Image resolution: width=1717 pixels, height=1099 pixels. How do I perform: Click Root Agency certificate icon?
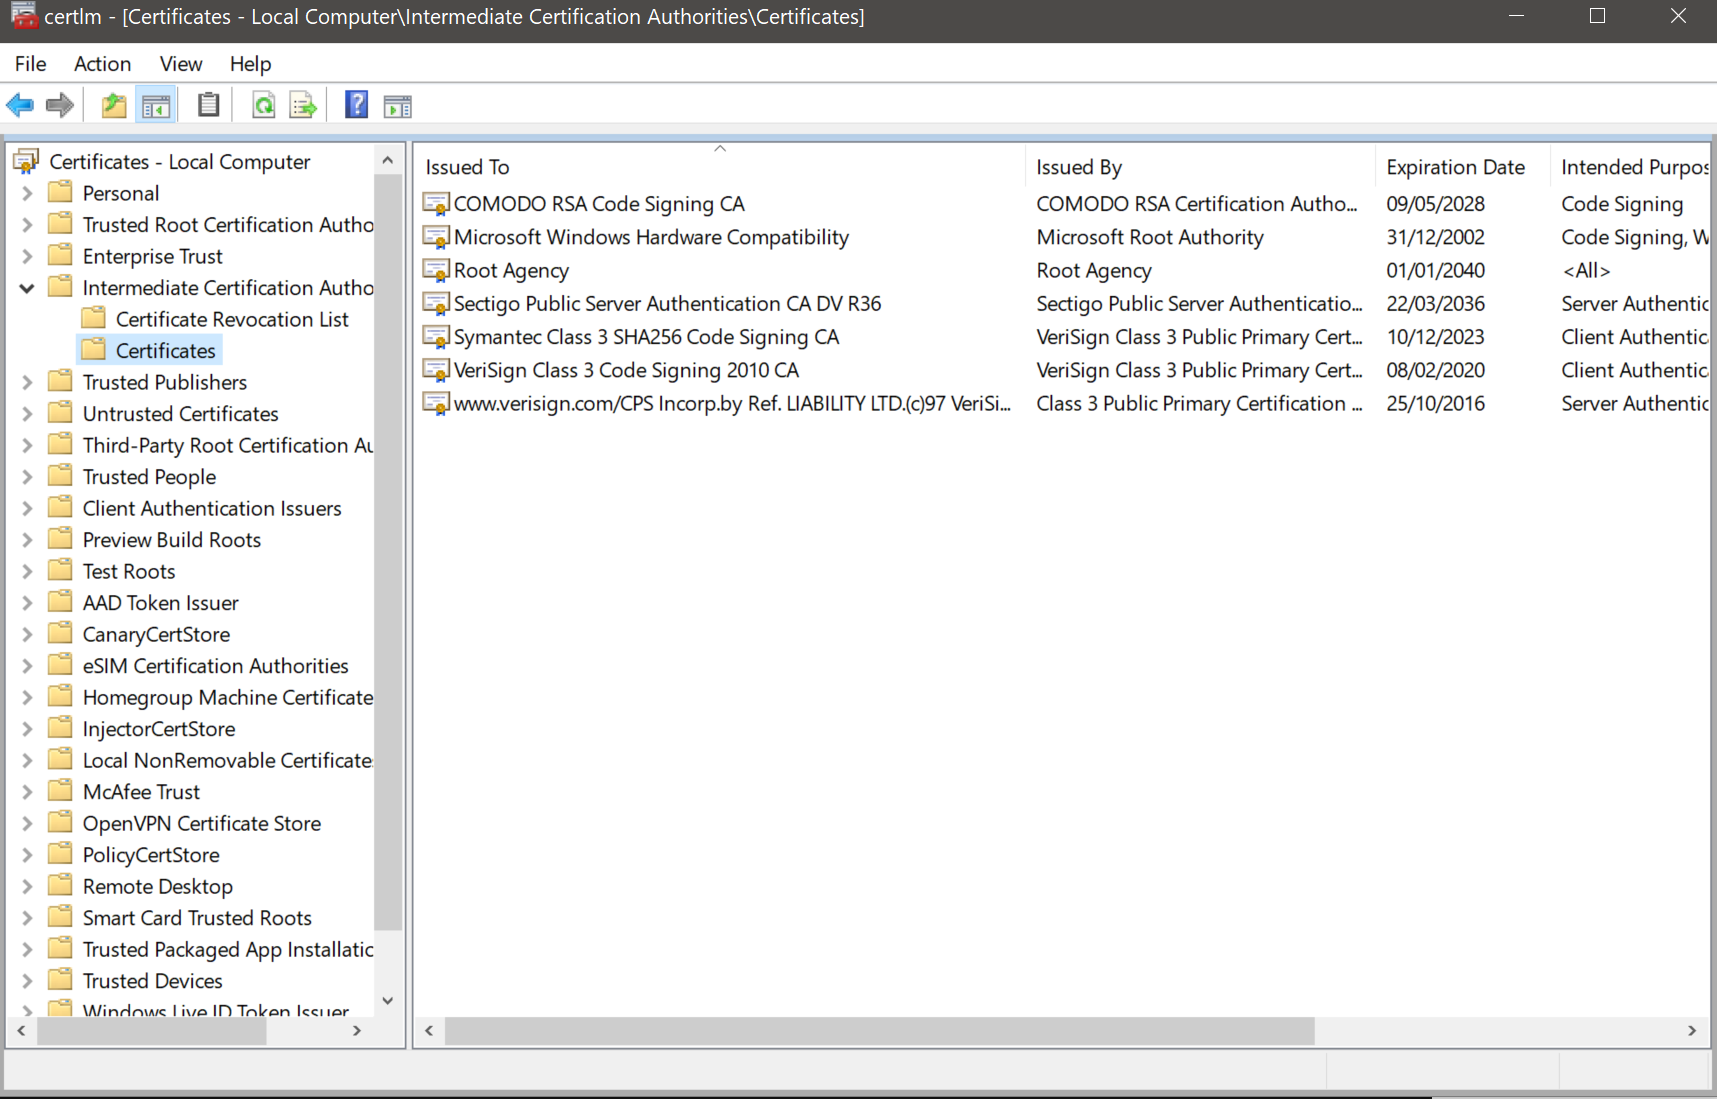point(436,270)
